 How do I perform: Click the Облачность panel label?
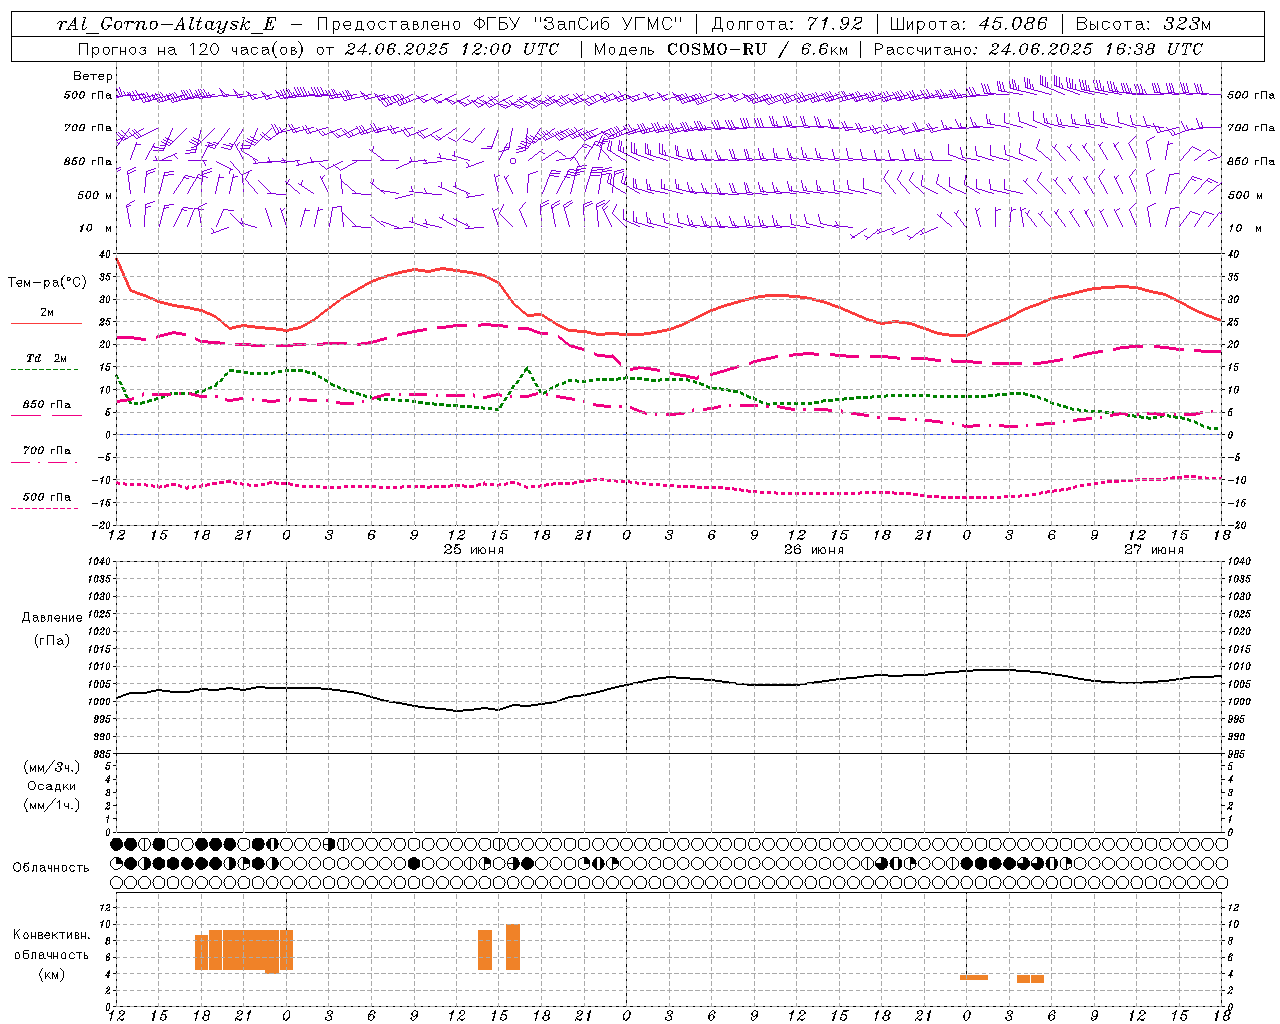pyautogui.click(x=51, y=867)
